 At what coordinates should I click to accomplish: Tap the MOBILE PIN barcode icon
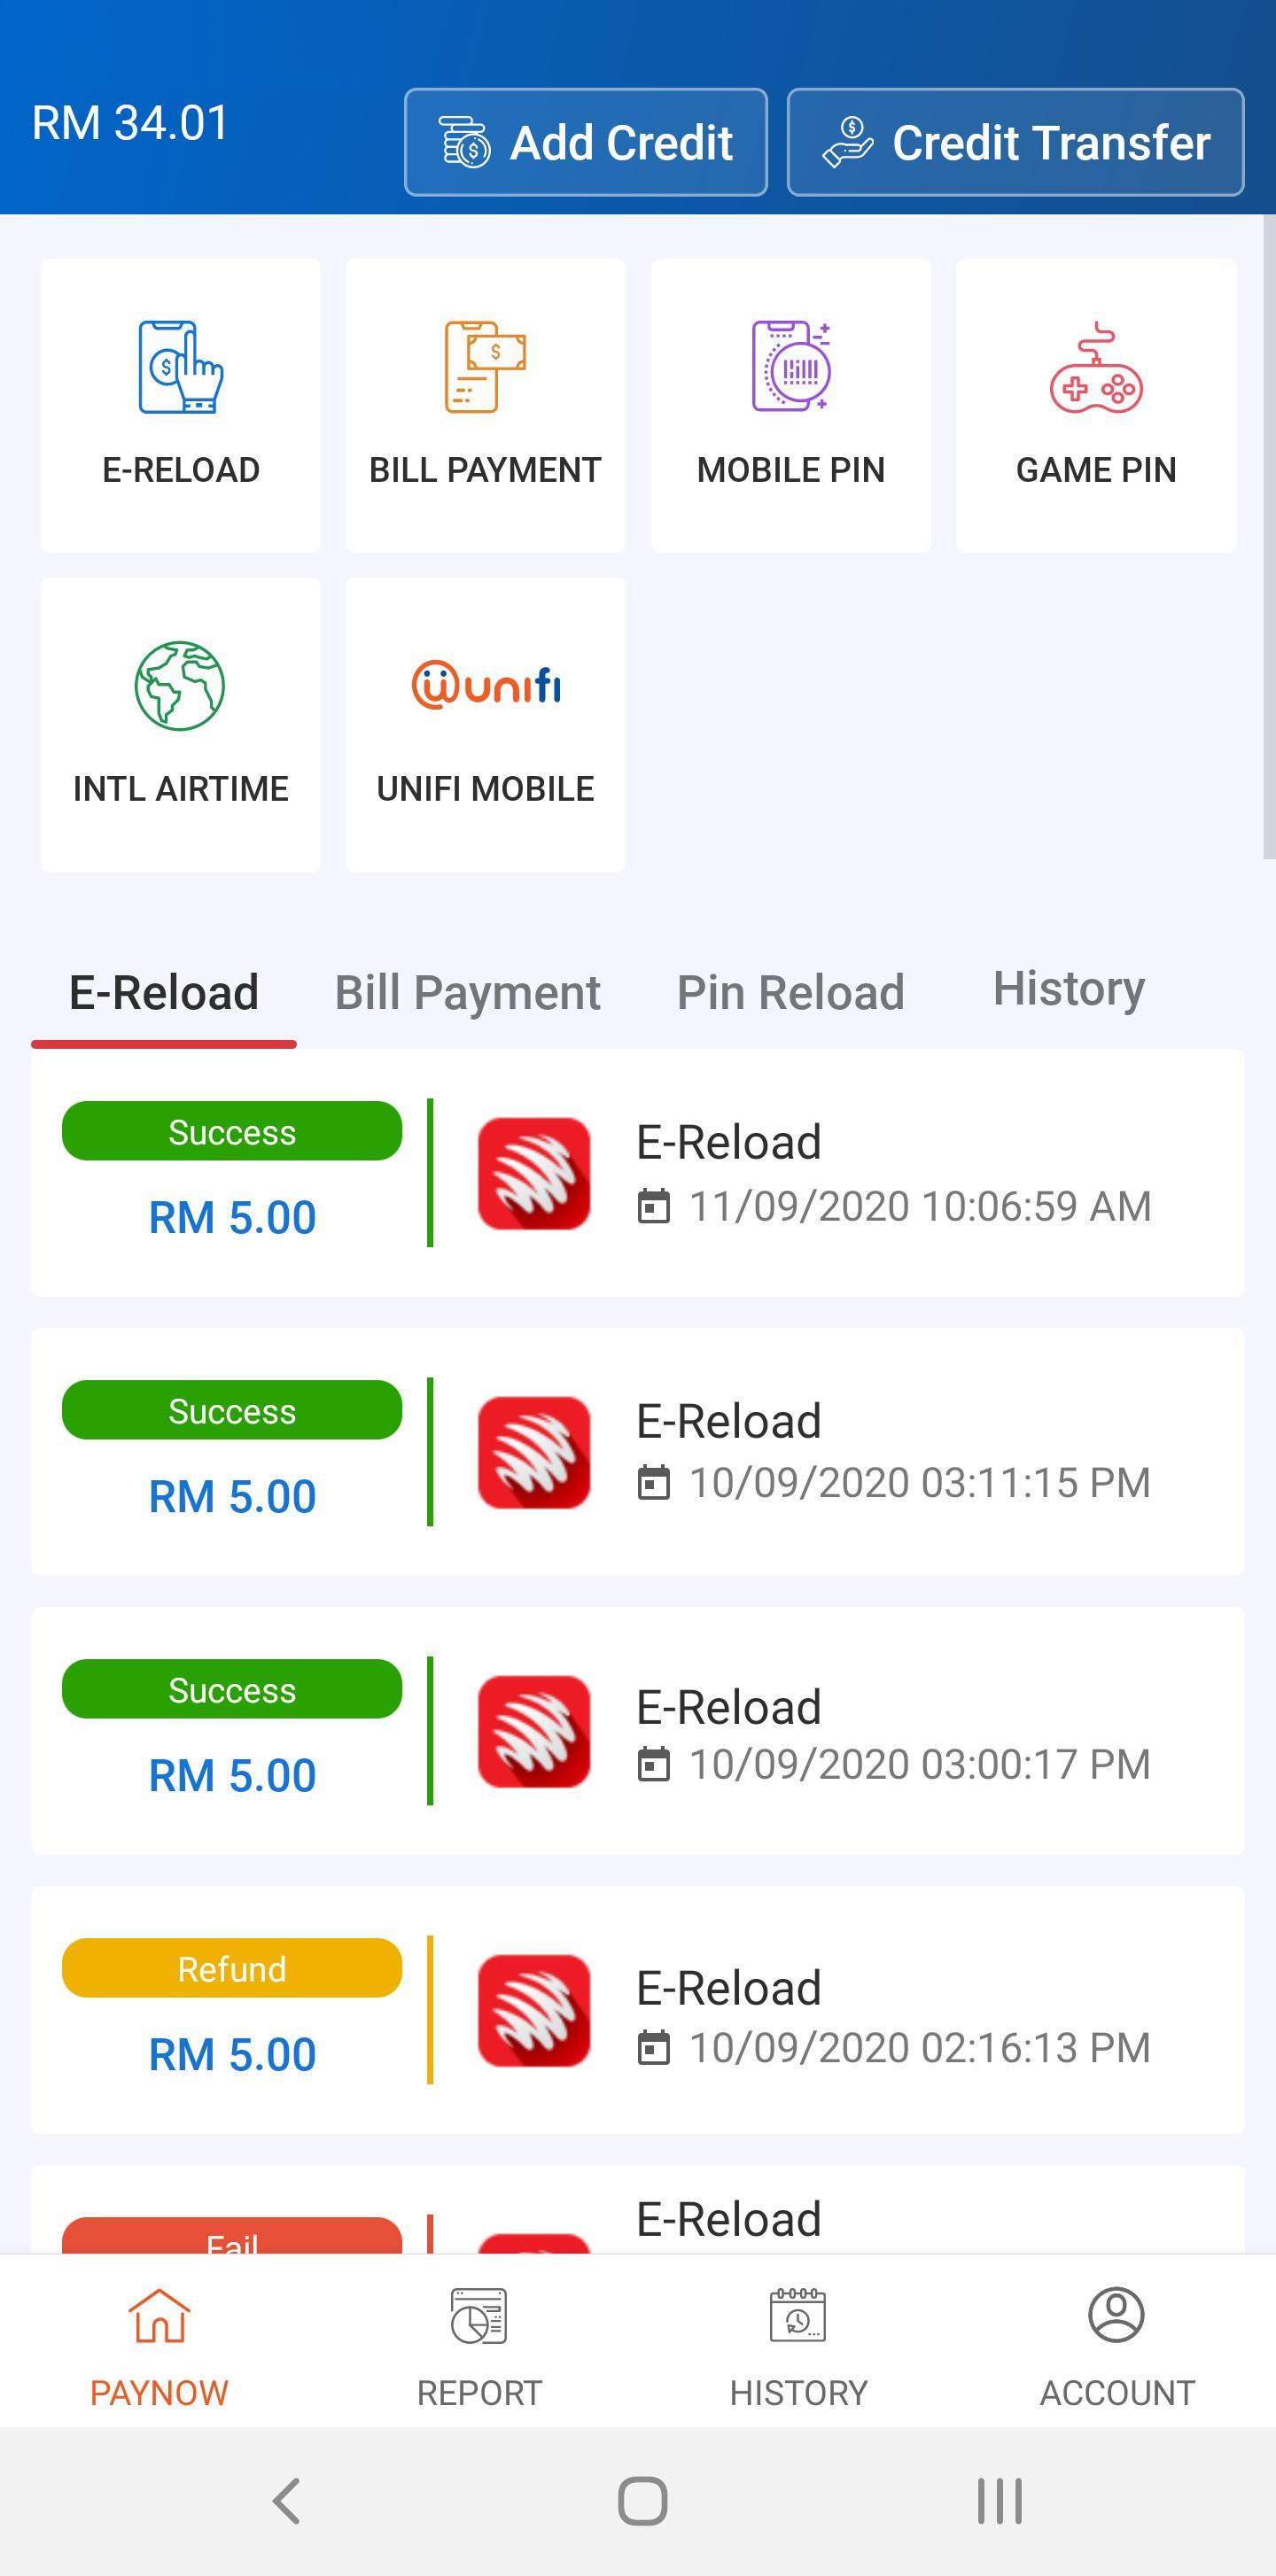click(x=791, y=367)
